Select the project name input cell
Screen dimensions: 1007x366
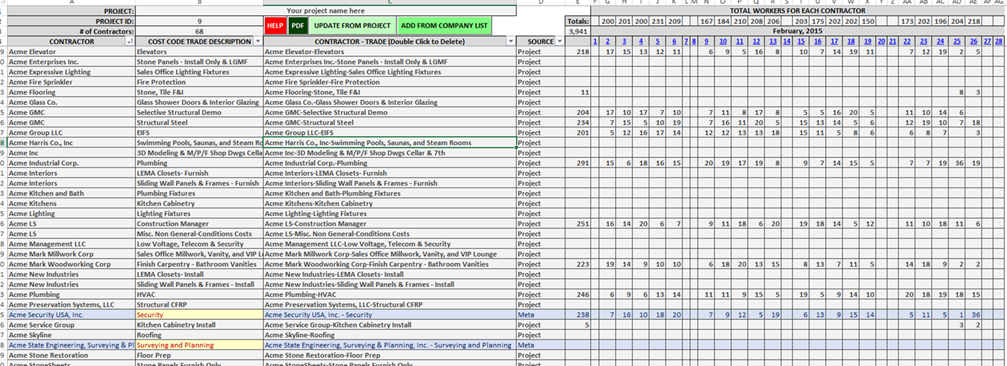click(326, 11)
